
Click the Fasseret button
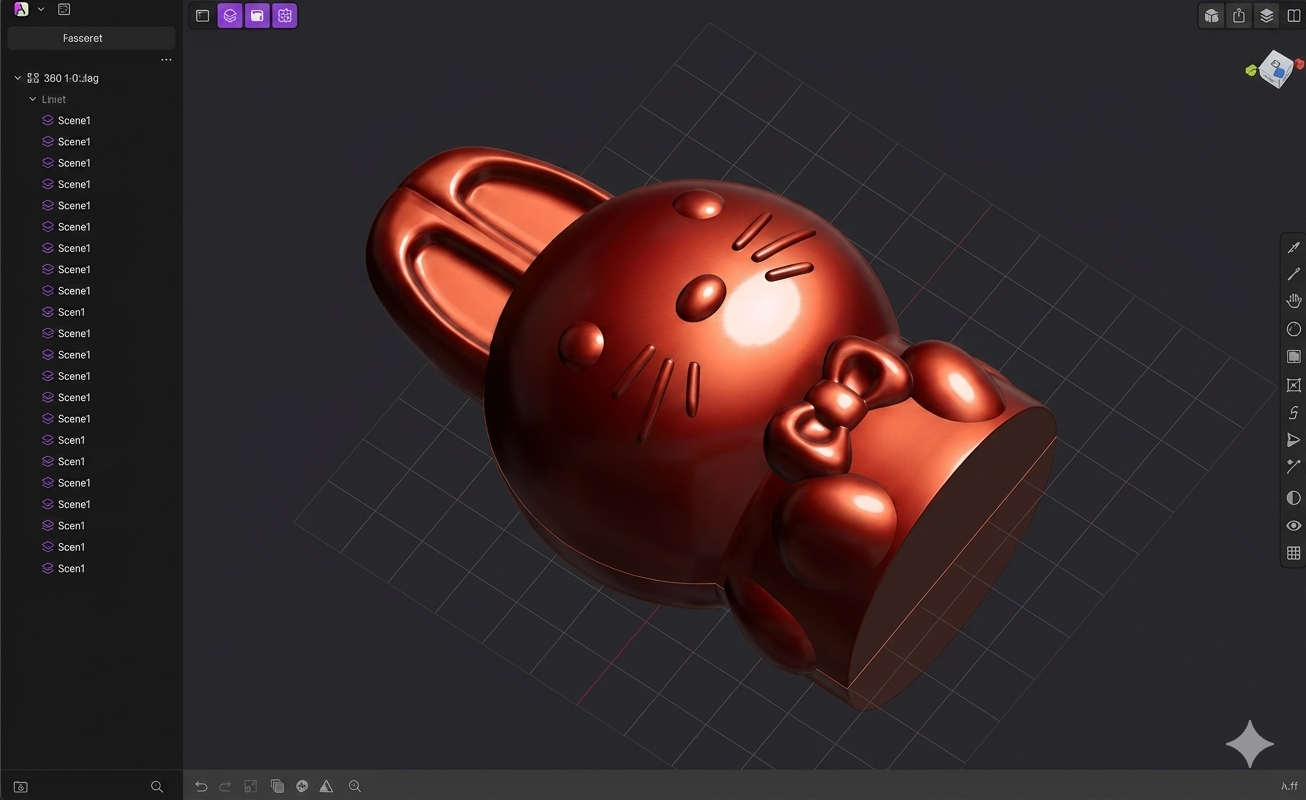(x=91, y=38)
